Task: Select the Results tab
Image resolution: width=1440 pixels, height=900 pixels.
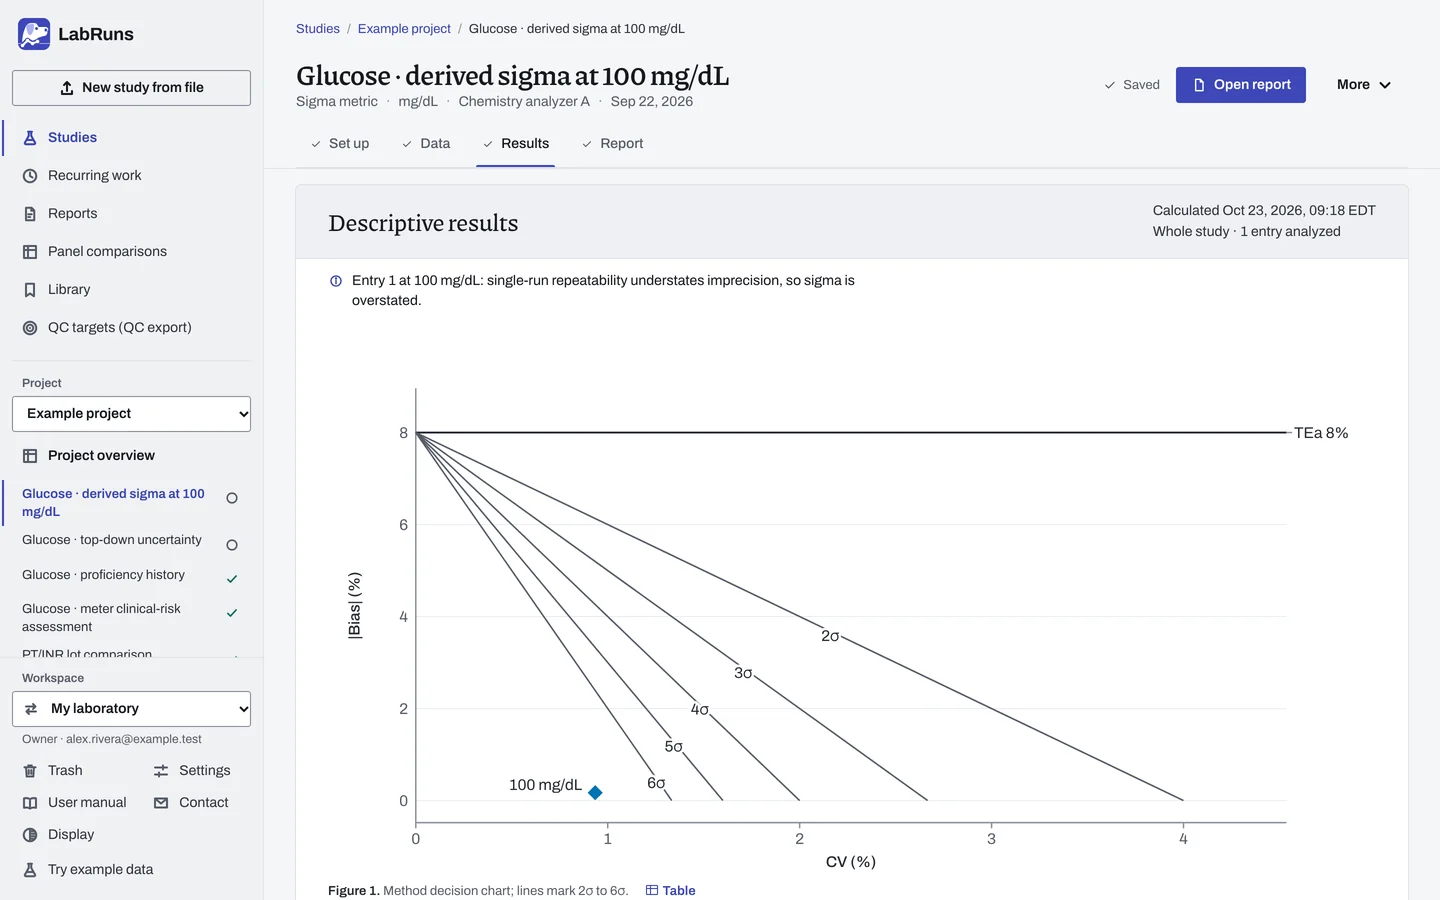Action: [x=516, y=144]
